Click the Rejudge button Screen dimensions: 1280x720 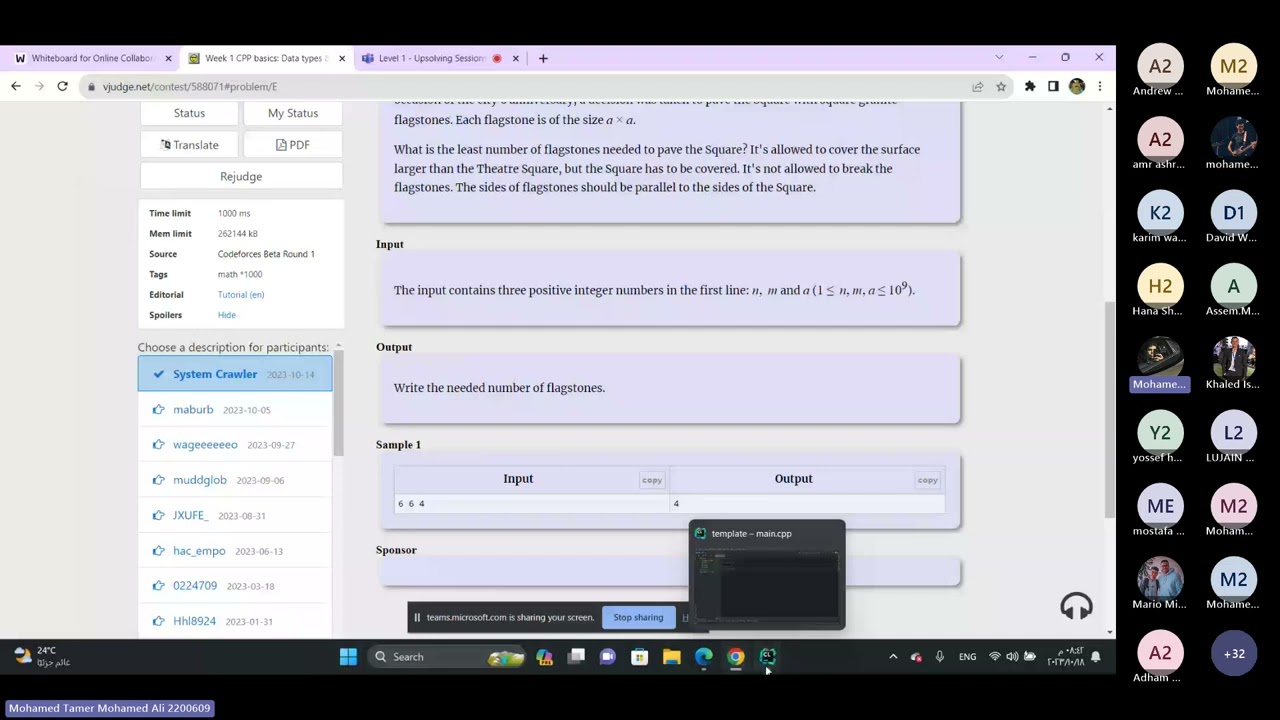coord(241,176)
